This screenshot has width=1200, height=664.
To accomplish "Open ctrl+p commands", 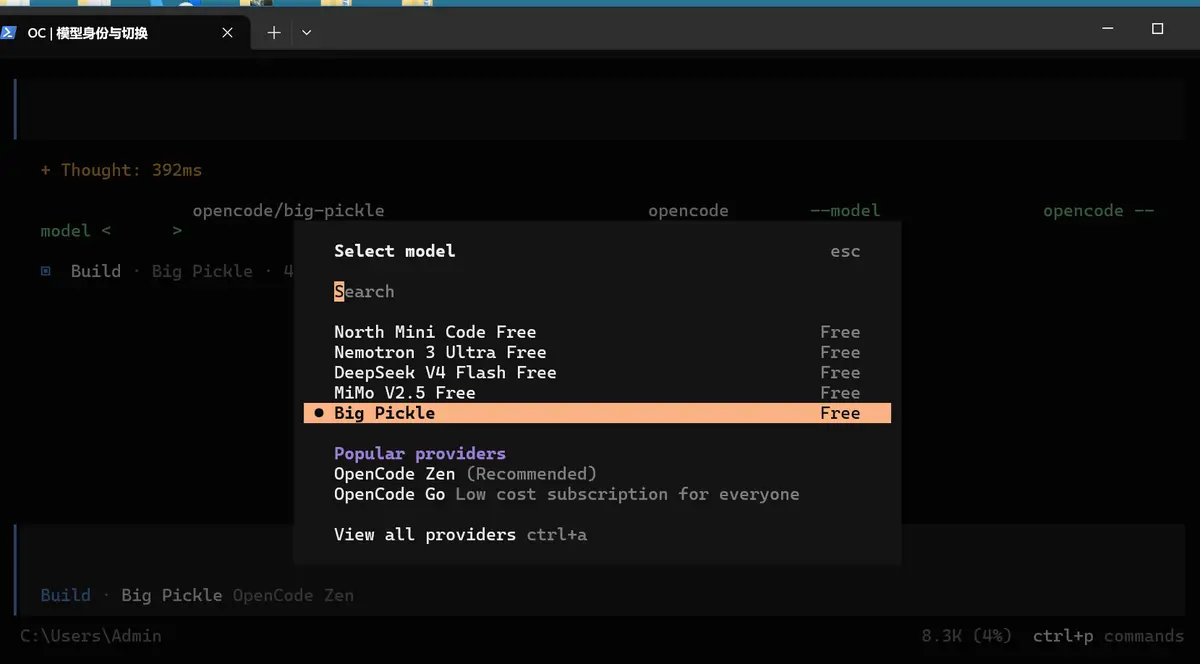I will pyautogui.click(x=1108, y=636).
